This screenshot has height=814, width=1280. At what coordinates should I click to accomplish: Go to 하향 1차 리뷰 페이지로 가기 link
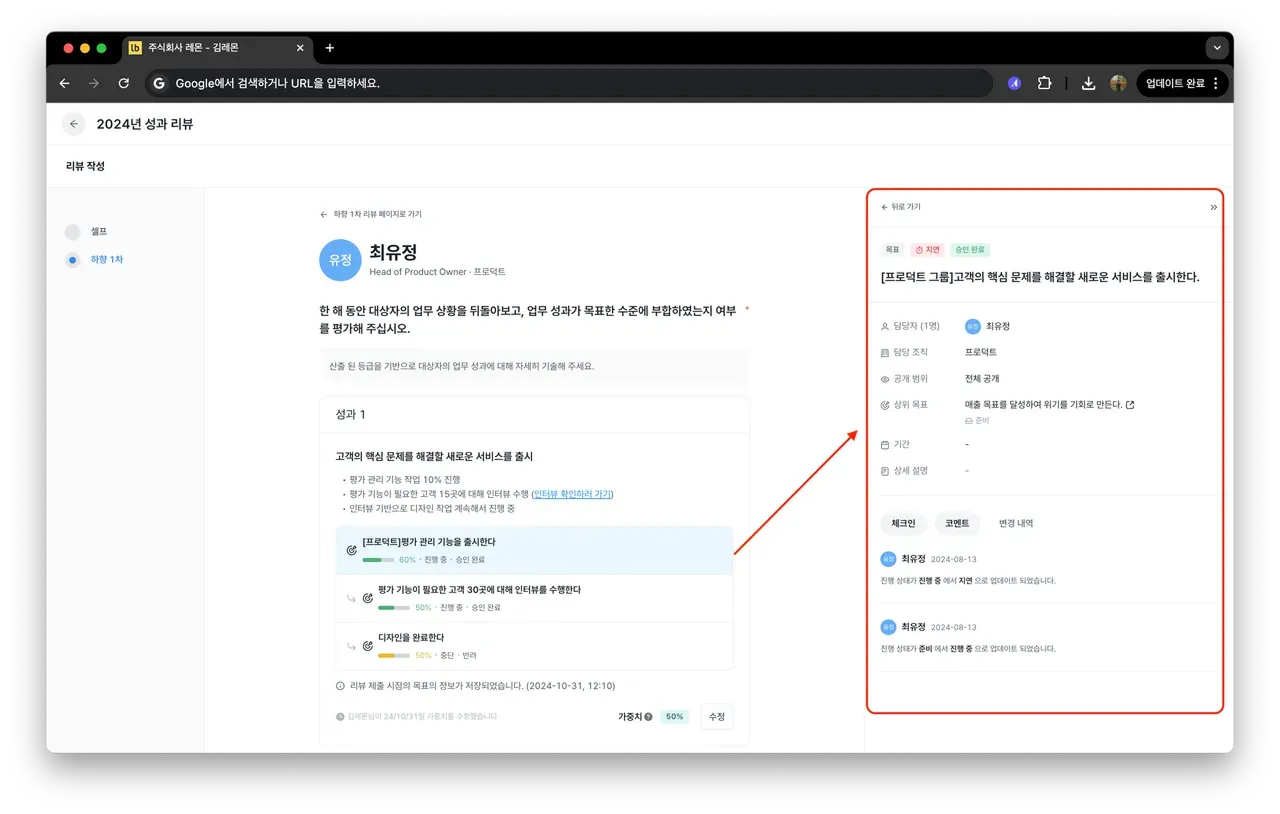tap(370, 214)
